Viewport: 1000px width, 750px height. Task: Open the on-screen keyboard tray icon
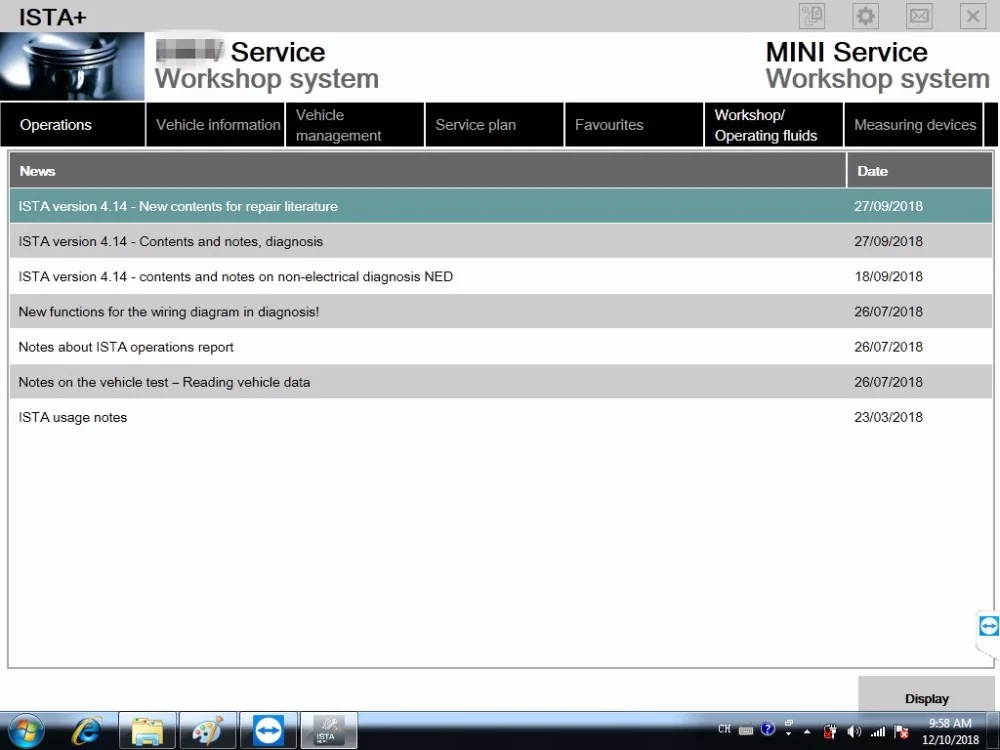[x=746, y=730]
